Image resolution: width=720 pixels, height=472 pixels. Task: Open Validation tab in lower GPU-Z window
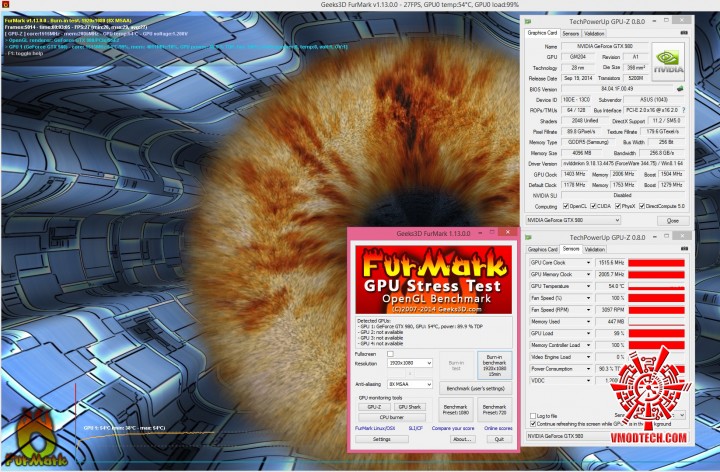[595, 249]
